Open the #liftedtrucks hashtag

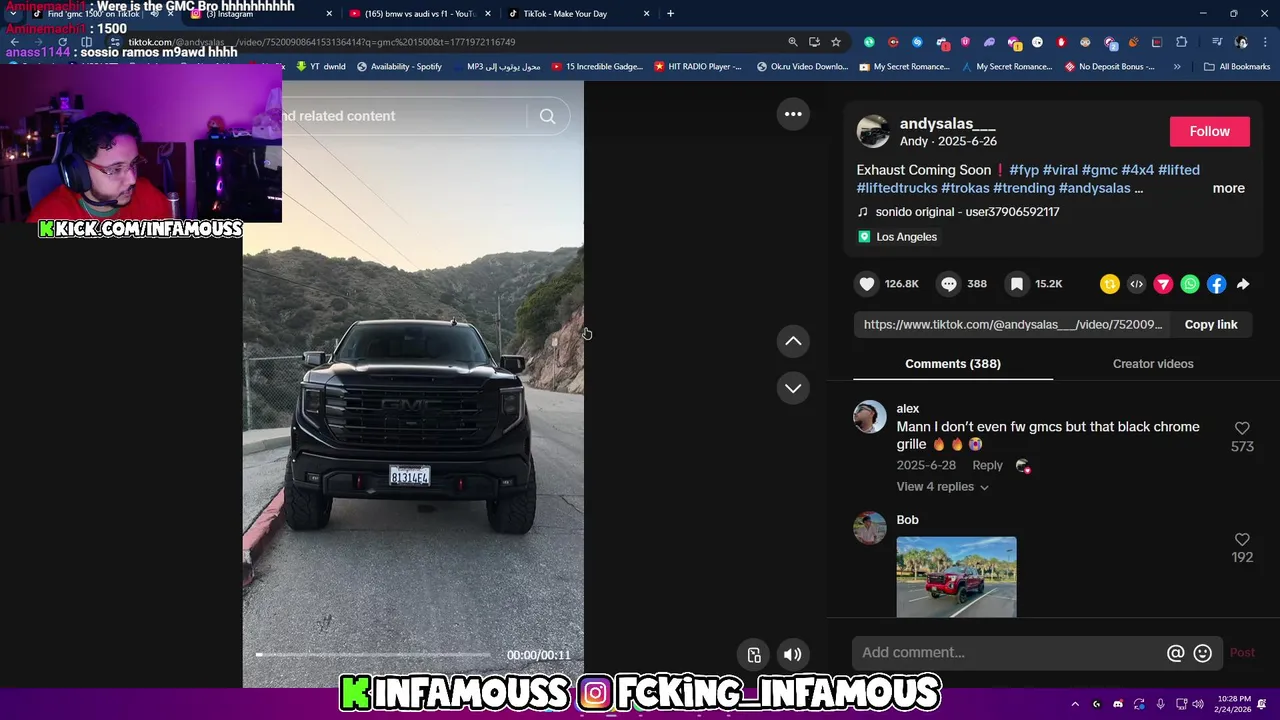click(x=897, y=188)
